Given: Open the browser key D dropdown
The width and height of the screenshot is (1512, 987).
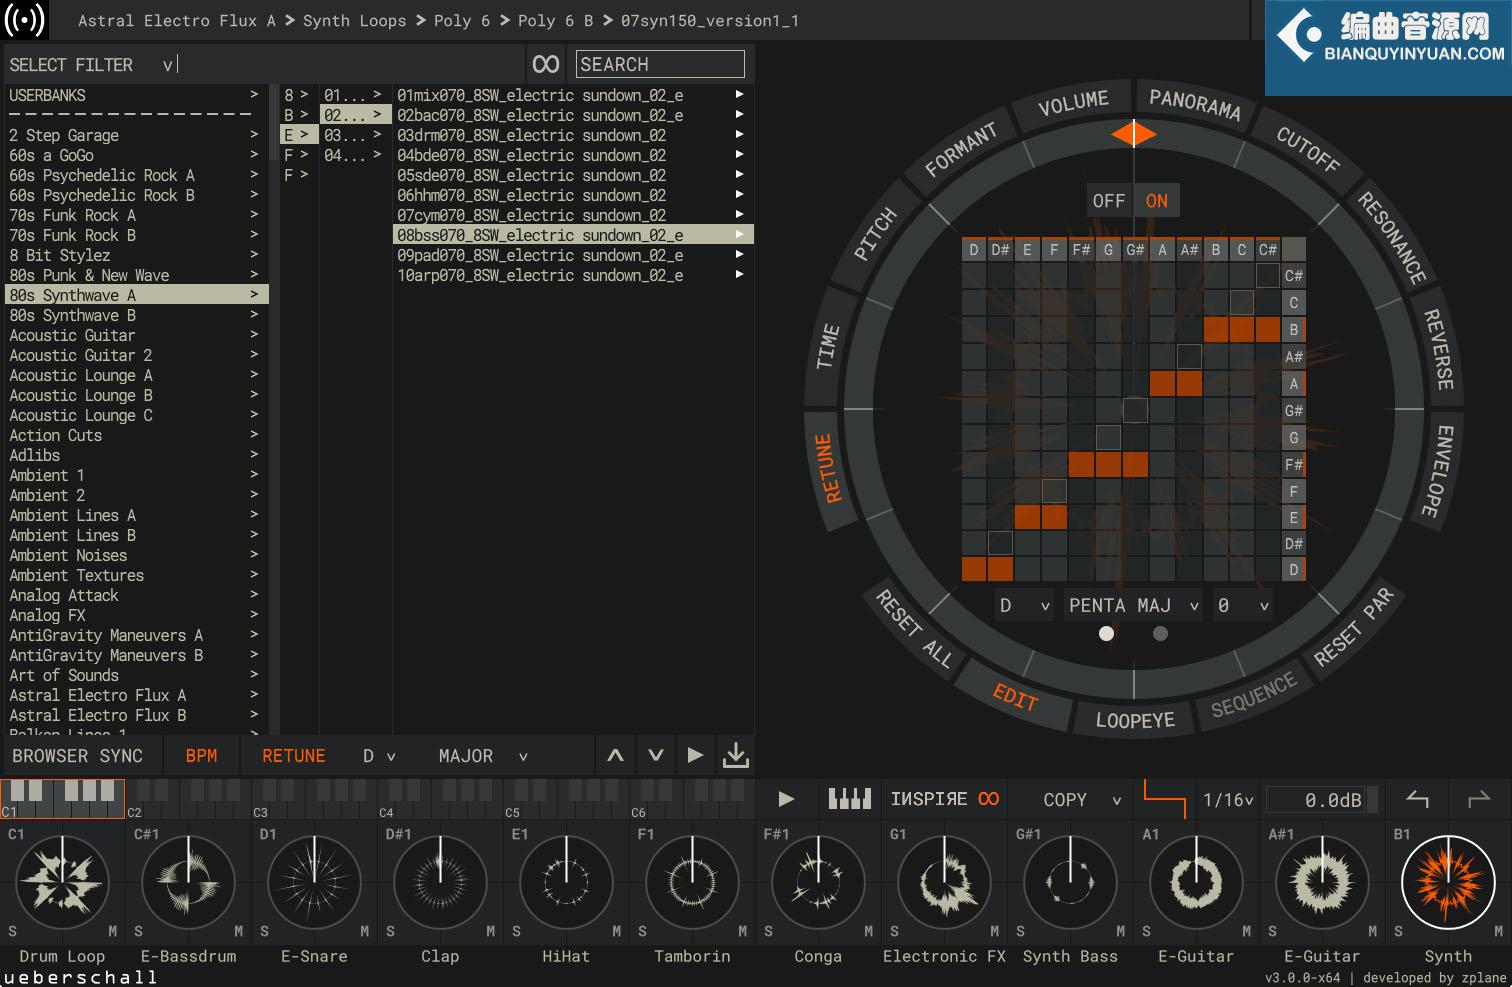Looking at the screenshot, I should point(379,756).
